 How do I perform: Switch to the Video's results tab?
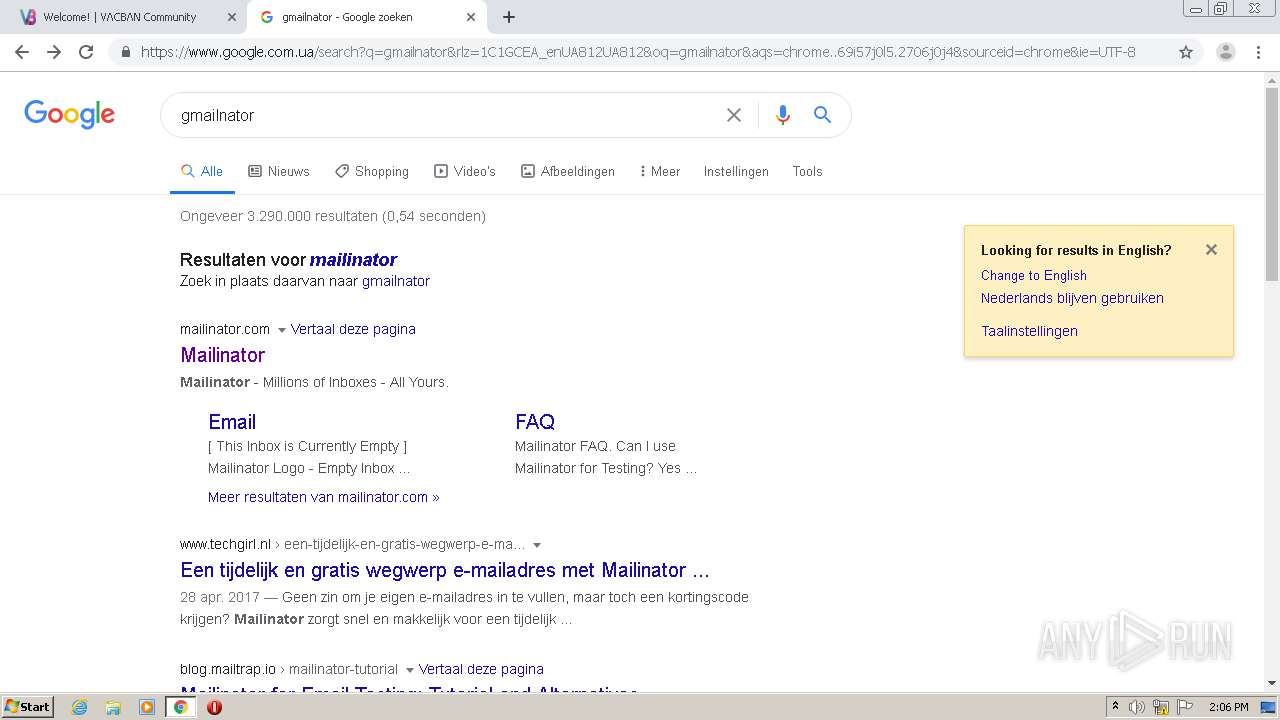point(465,171)
